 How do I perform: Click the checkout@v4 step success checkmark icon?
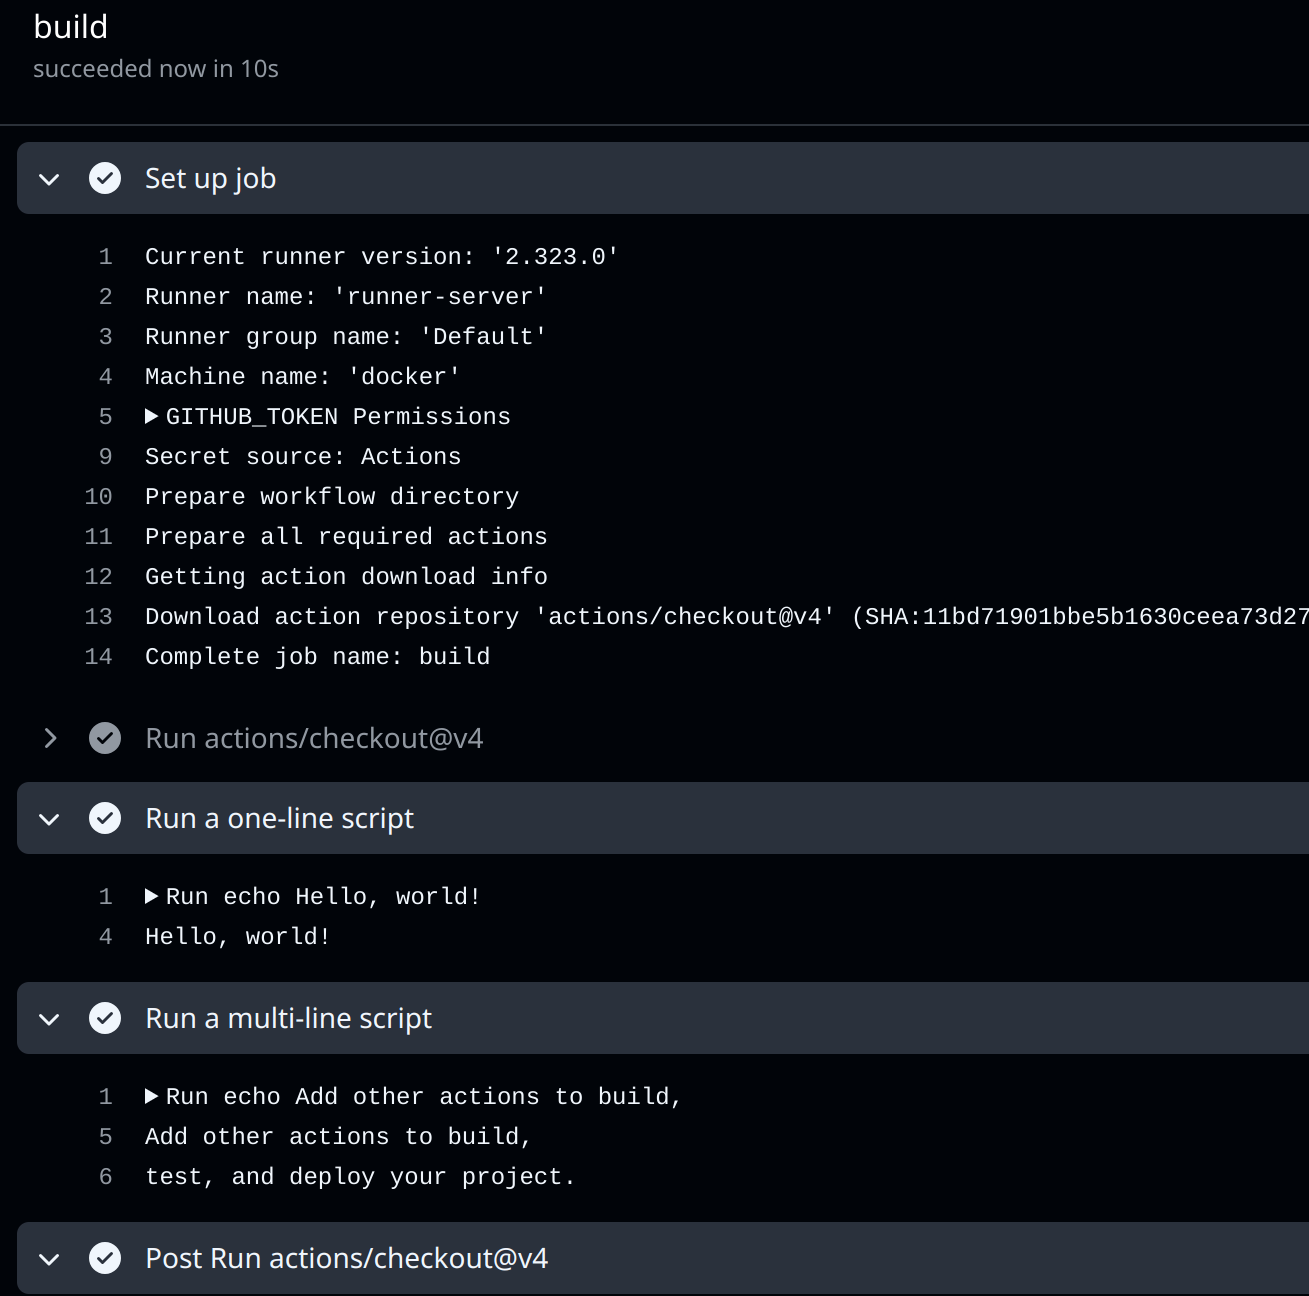(x=105, y=738)
